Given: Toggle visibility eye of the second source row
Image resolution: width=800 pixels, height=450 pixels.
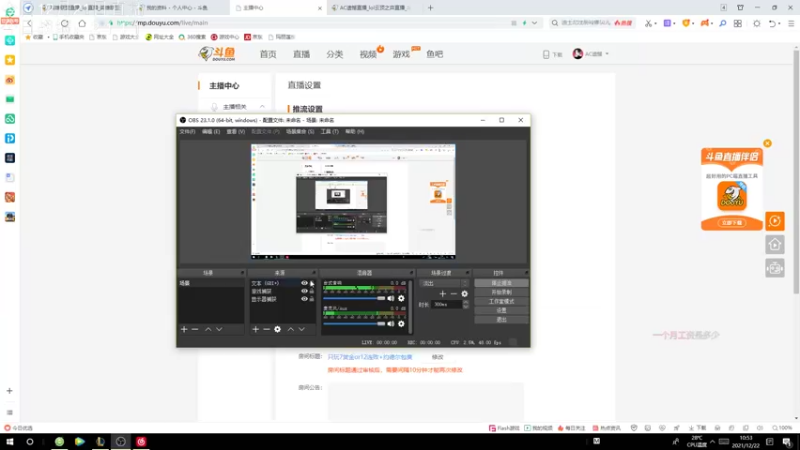Looking at the screenshot, I should tap(304, 291).
